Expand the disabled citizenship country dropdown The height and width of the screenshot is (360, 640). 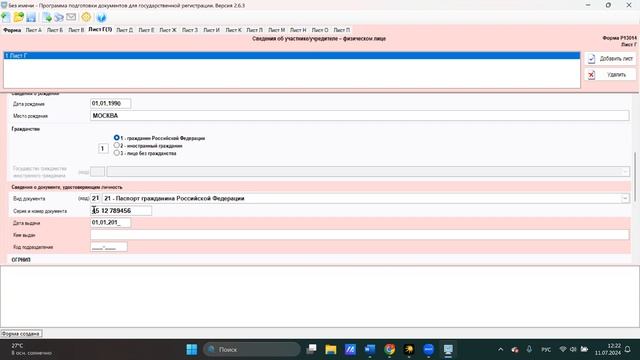tap(625, 171)
